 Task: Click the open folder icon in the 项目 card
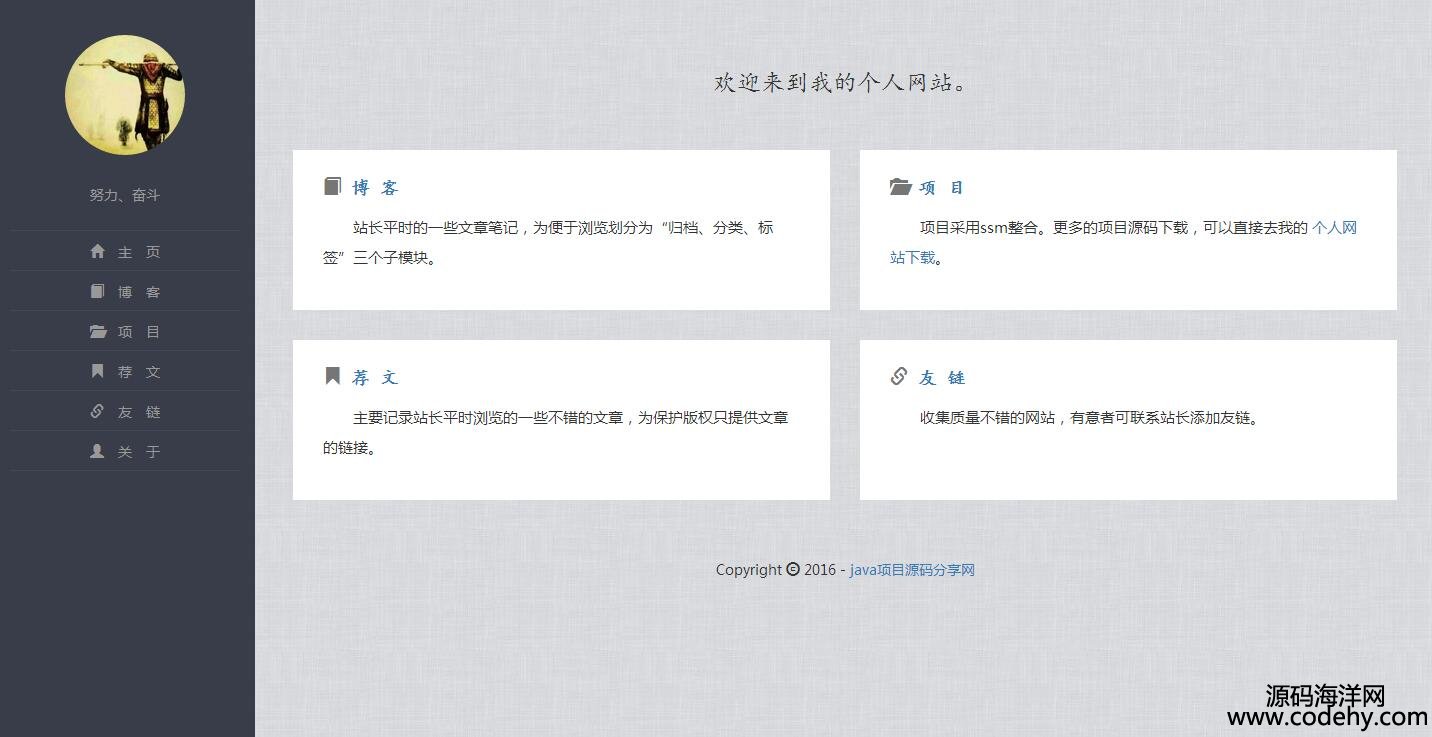(x=900, y=187)
